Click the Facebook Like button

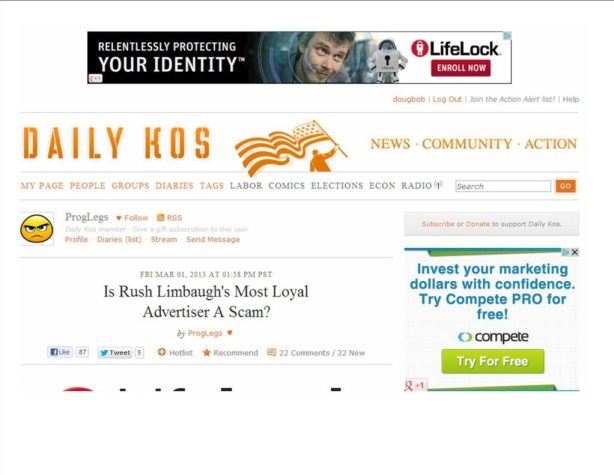[60, 352]
